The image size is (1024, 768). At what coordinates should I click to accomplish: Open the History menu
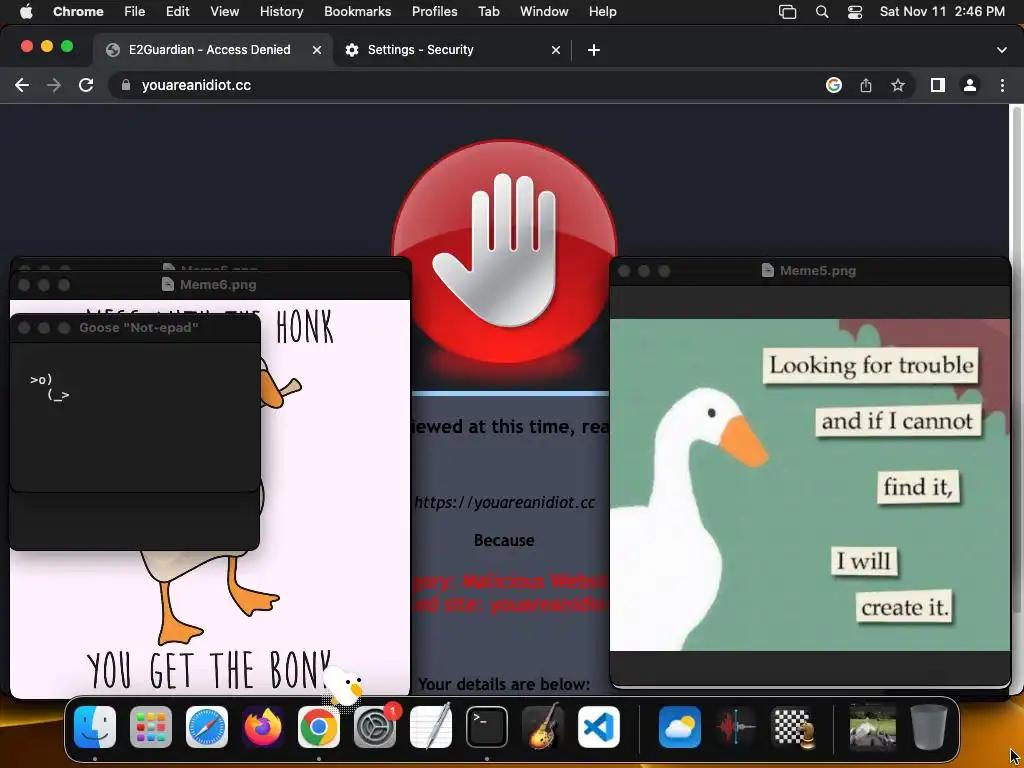[281, 12]
